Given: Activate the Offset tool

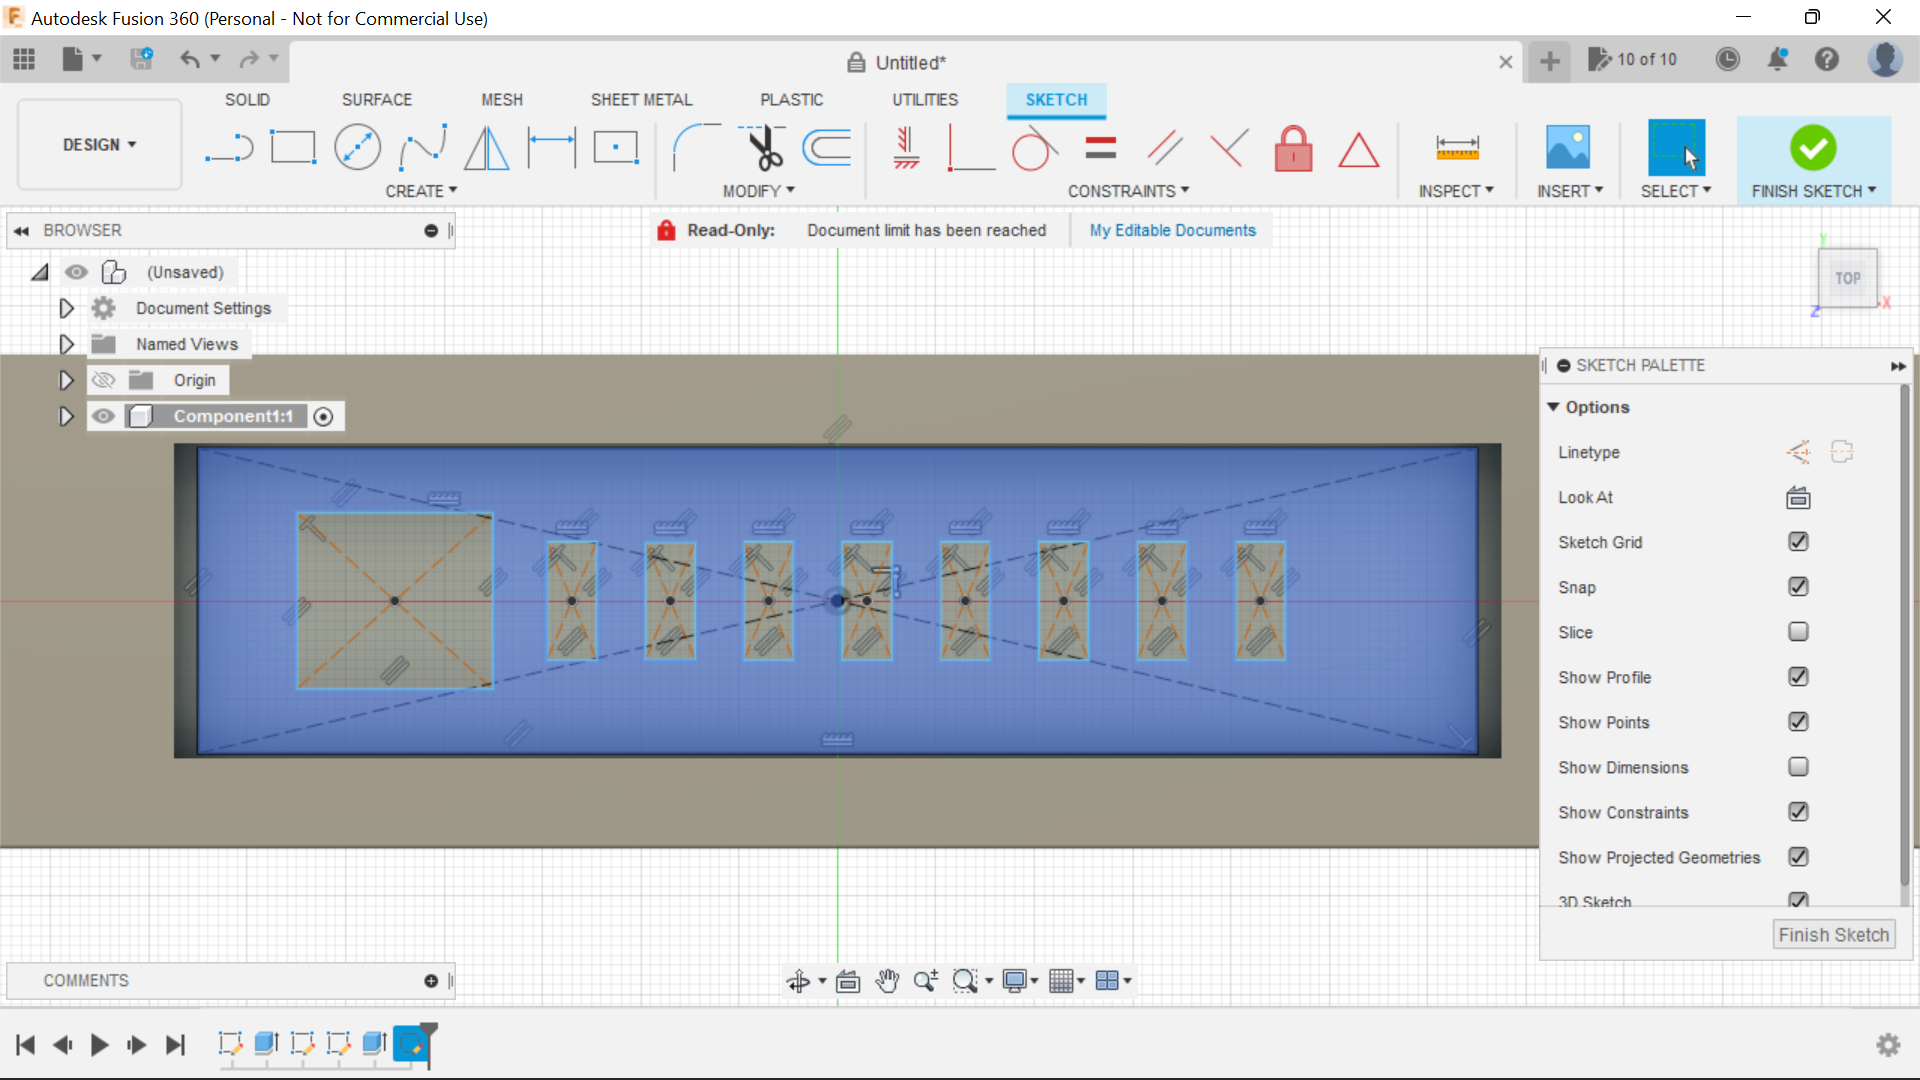Looking at the screenshot, I should point(826,147).
